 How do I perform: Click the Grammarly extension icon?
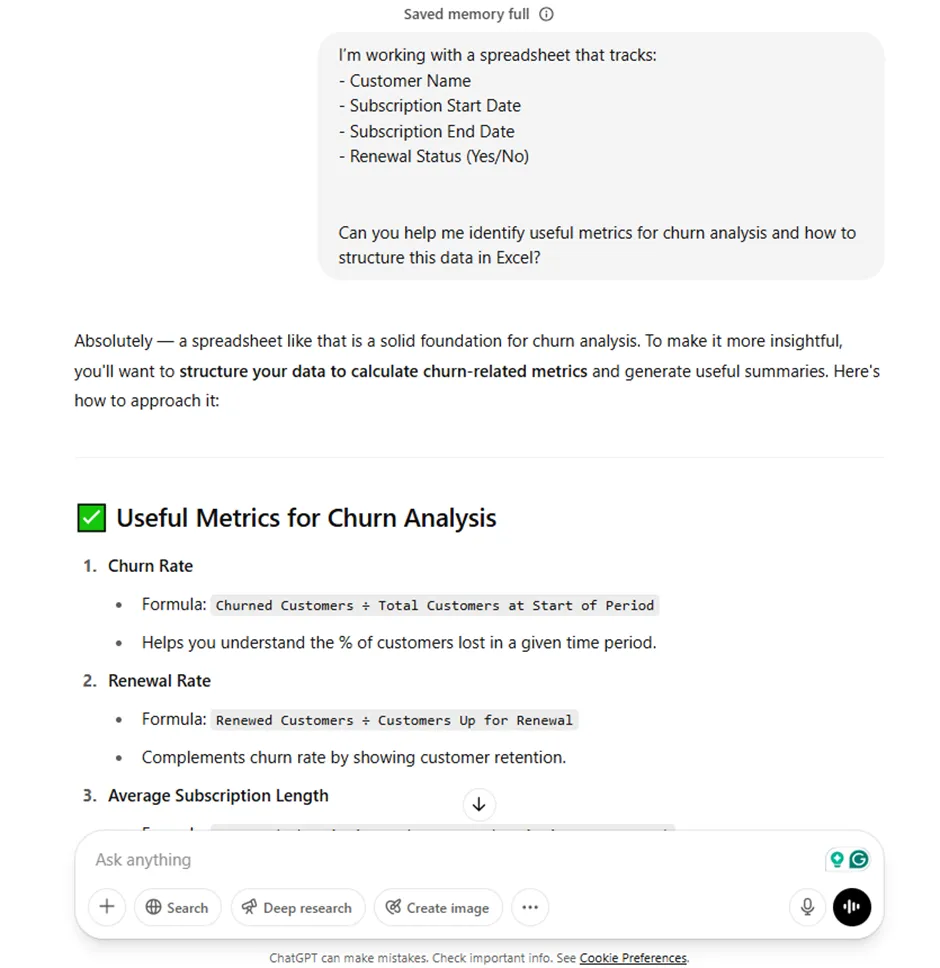click(x=859, y=859)
